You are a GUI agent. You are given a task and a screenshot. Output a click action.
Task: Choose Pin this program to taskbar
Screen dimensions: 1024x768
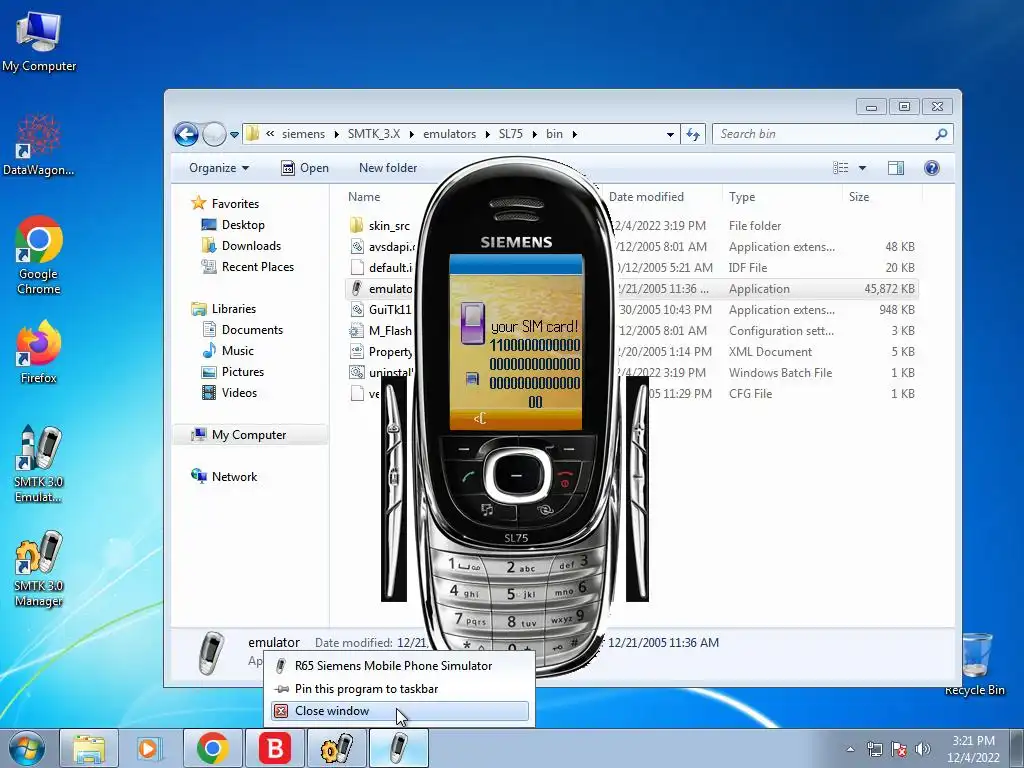pos(400,689)
